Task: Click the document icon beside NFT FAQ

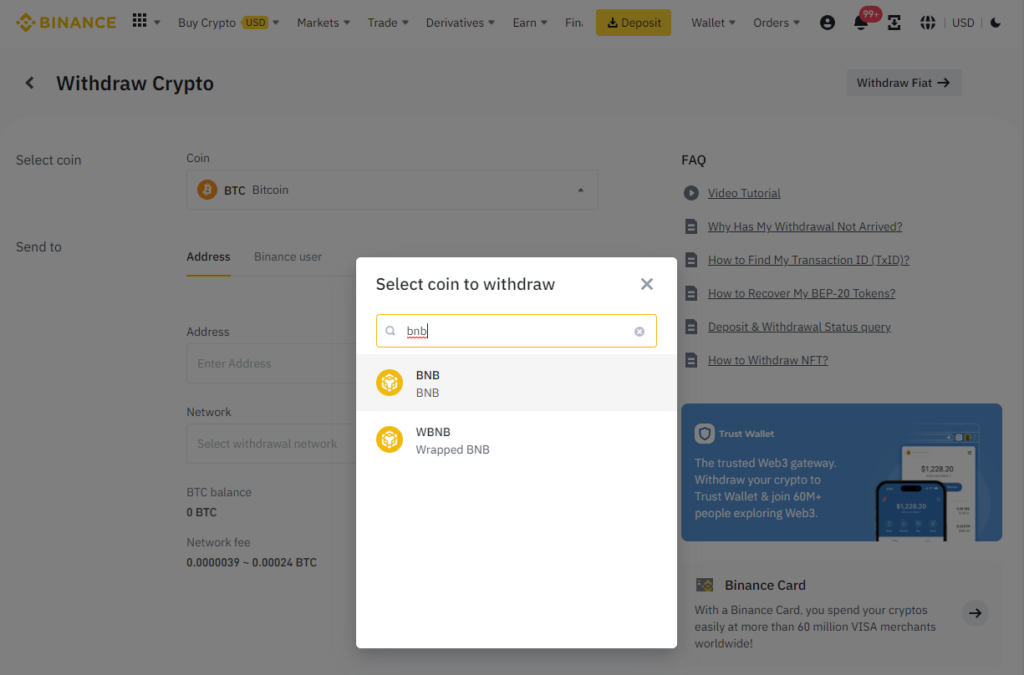Action: pyautogui.click(x=691, y=360)
